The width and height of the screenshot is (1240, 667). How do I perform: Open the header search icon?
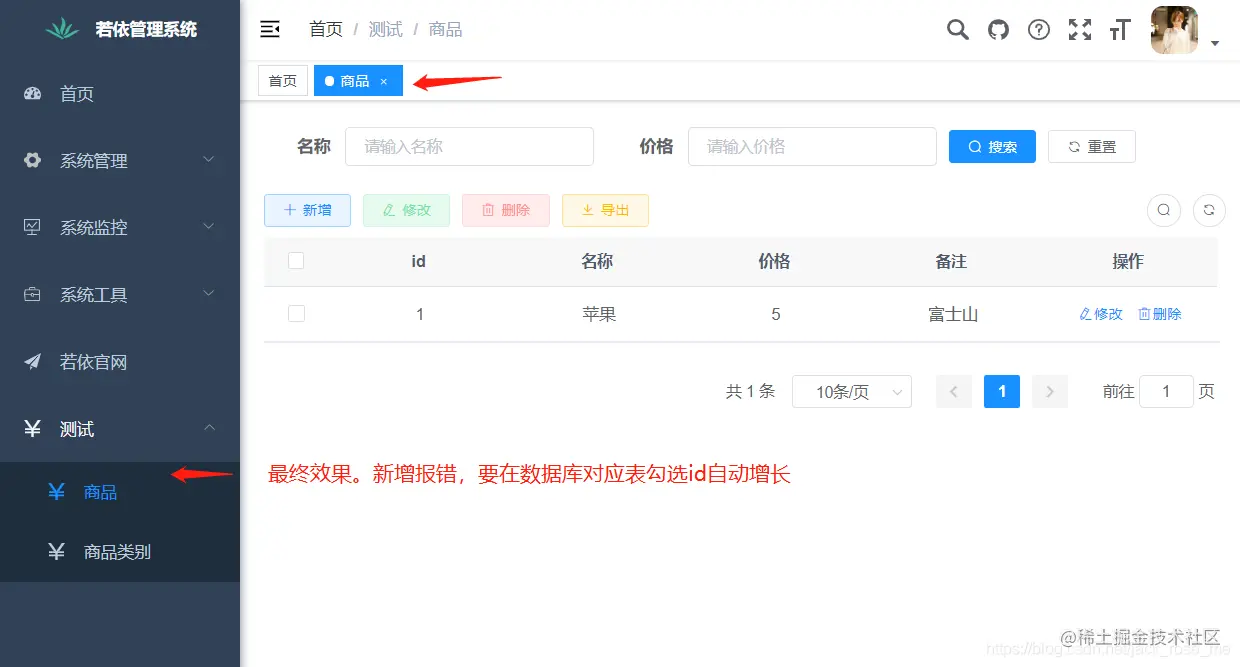[x=957, y=30]
